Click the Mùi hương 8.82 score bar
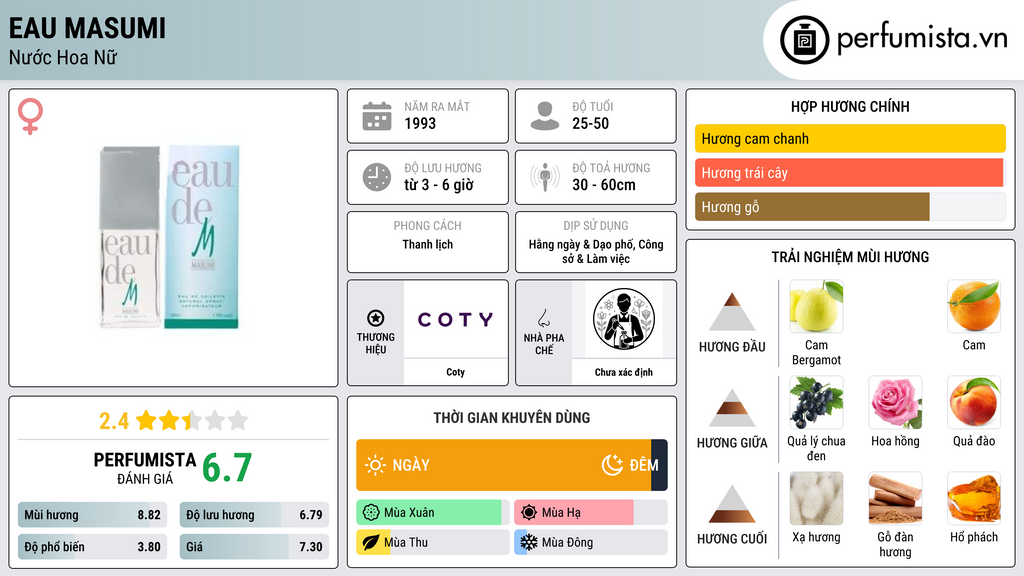The width and height of the screenshot is (1024, 576). pyautogui.click(x=93, y=515)
